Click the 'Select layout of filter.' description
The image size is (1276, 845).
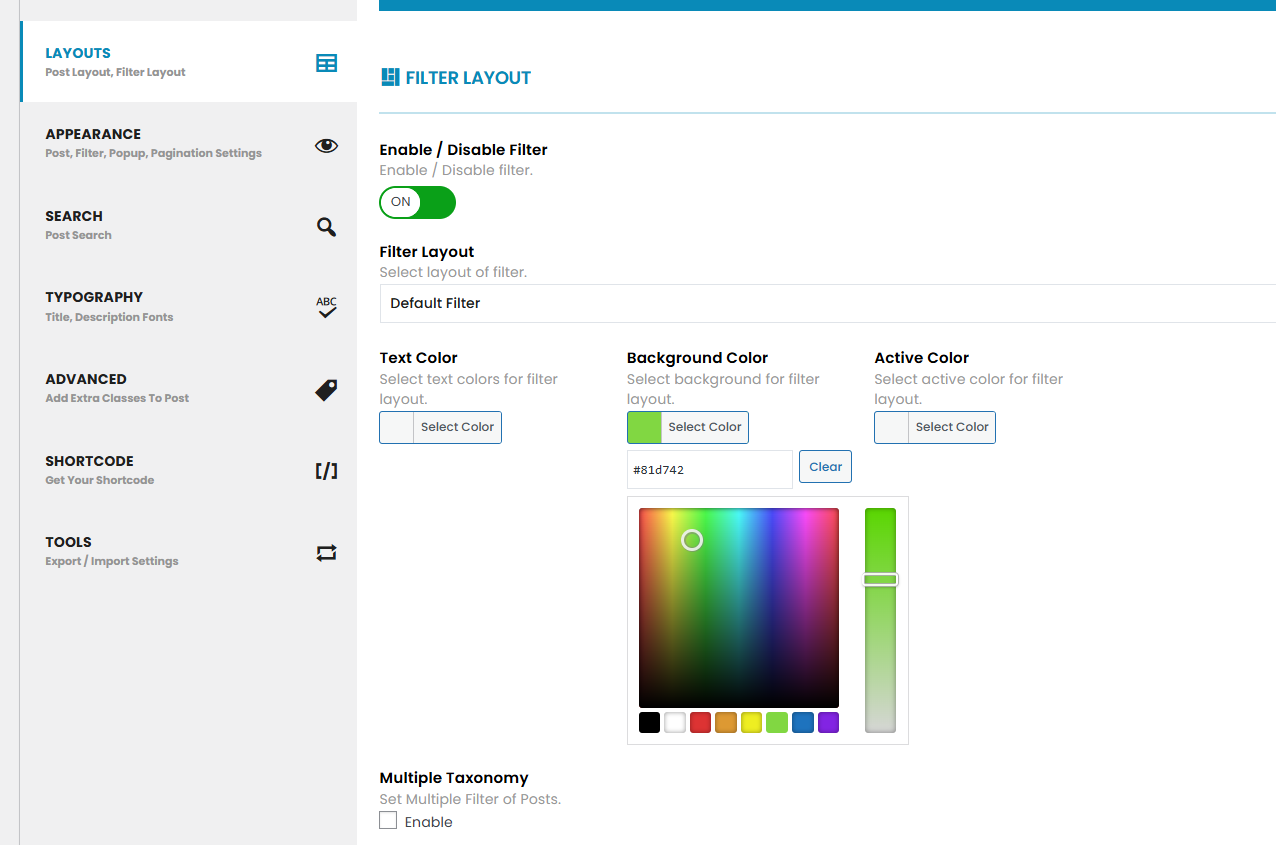pos(453,272)
